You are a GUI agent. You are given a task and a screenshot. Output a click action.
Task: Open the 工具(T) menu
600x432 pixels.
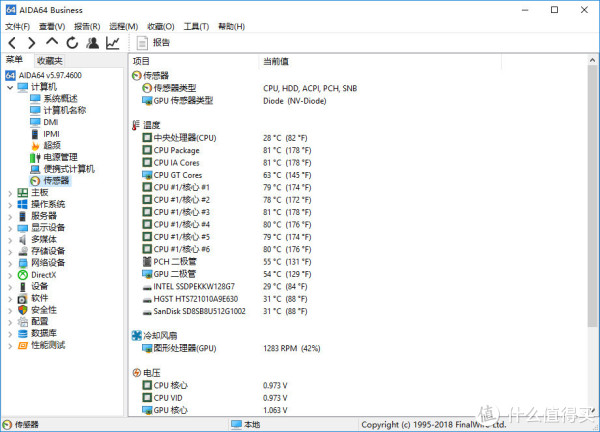point(196,26)
